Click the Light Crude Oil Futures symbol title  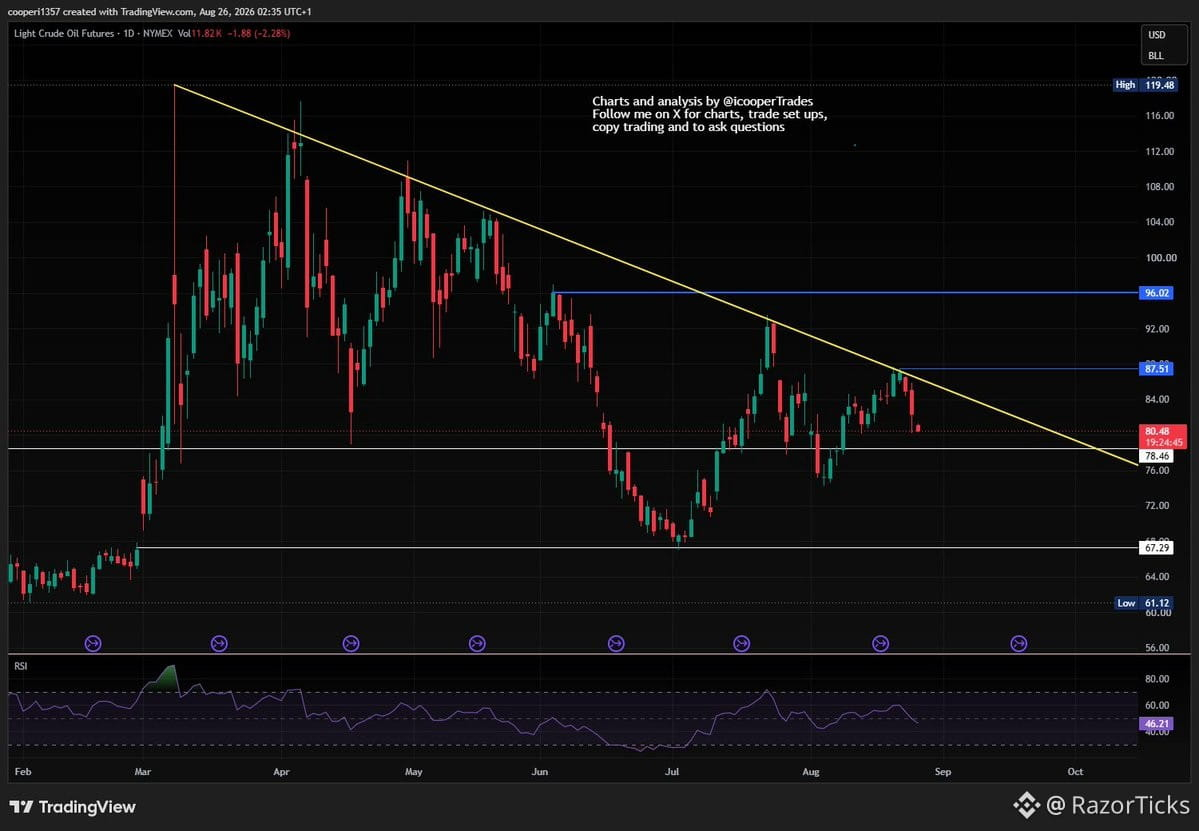click(x=64, y=34)
